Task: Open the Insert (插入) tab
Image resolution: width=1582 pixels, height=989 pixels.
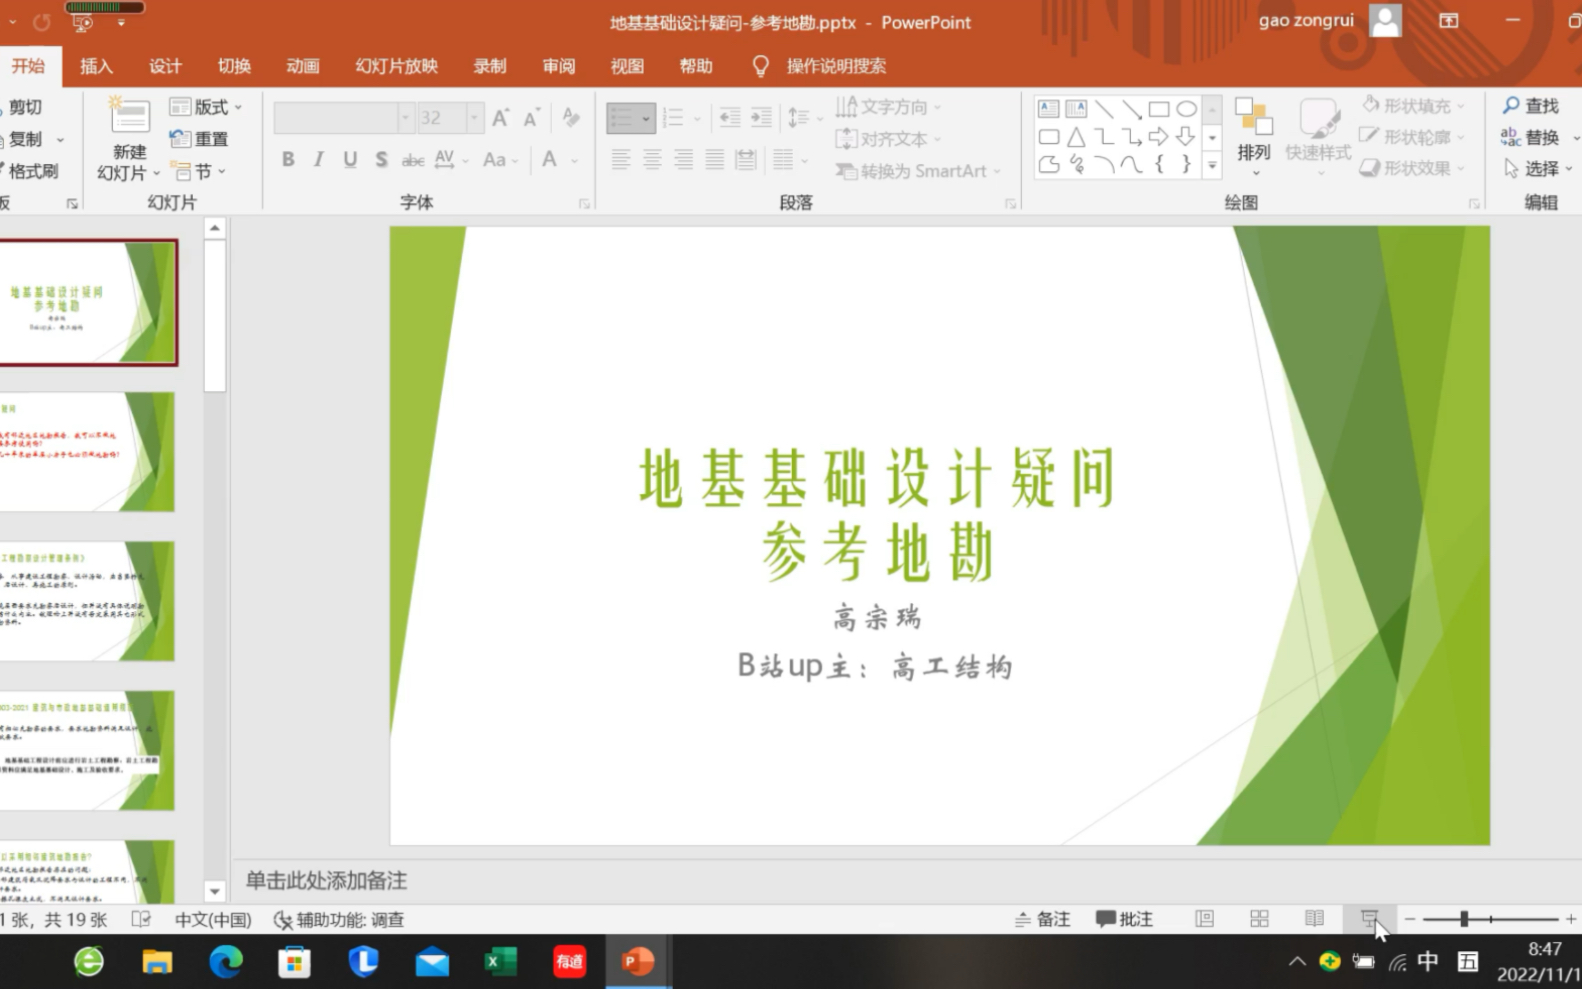Action: (96, 66)
